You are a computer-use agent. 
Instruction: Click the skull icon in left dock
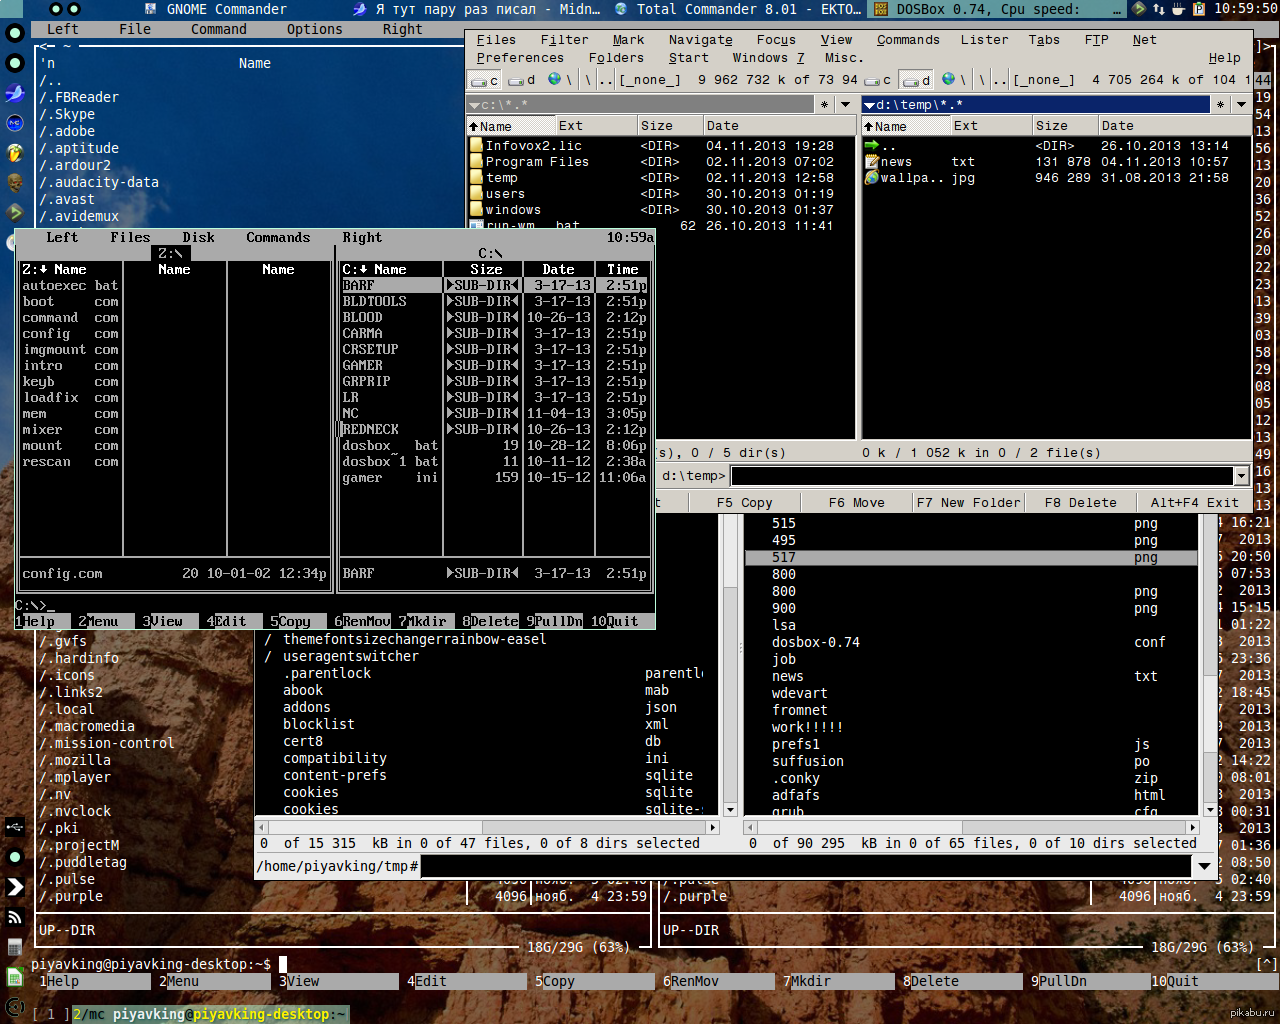15,183
